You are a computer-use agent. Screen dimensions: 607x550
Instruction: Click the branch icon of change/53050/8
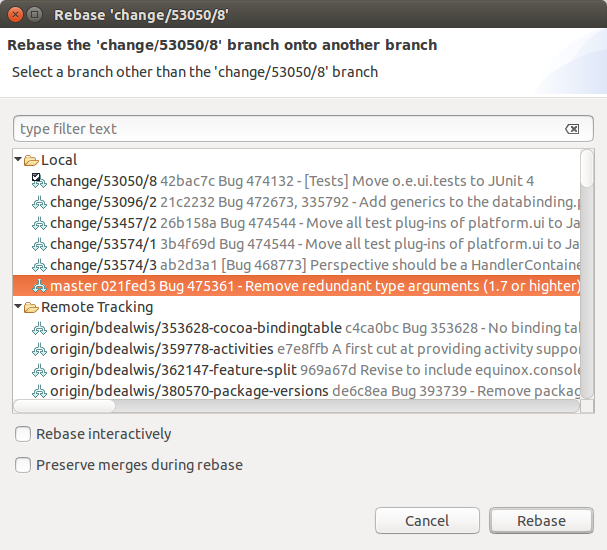[39, 181]
